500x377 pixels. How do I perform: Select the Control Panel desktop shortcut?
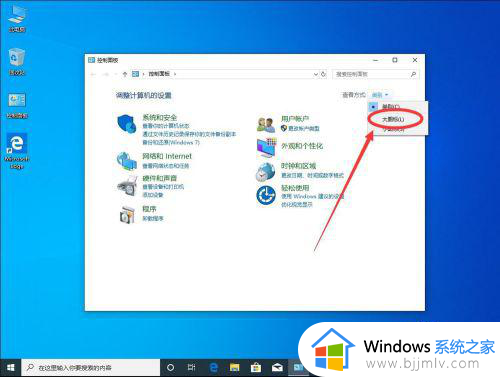(x=17, y=105)
